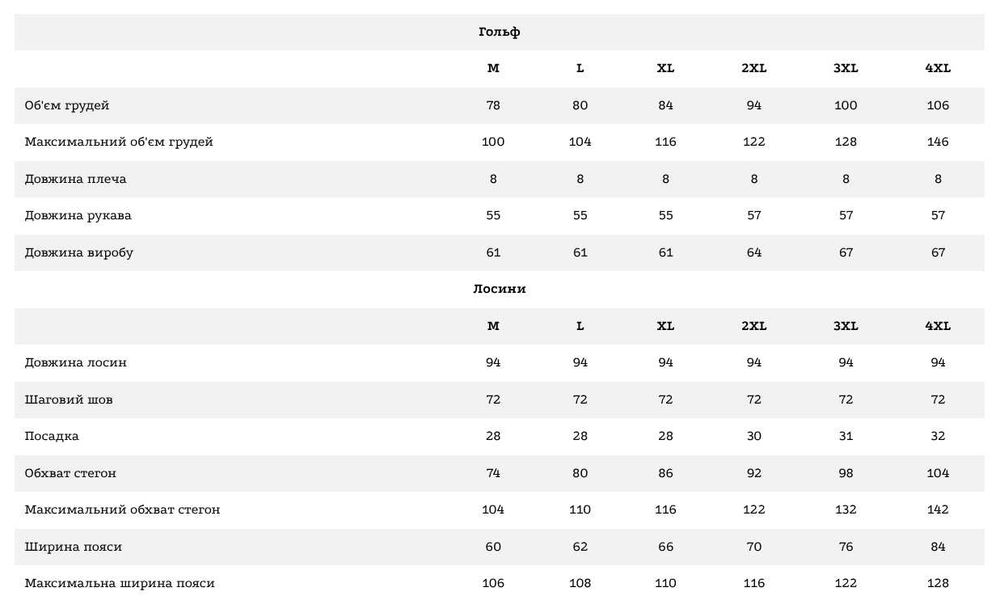Screen dimensions: 1000x614
Task: Select the Об'єм грудей row label
Action: (x=67, y=105)
